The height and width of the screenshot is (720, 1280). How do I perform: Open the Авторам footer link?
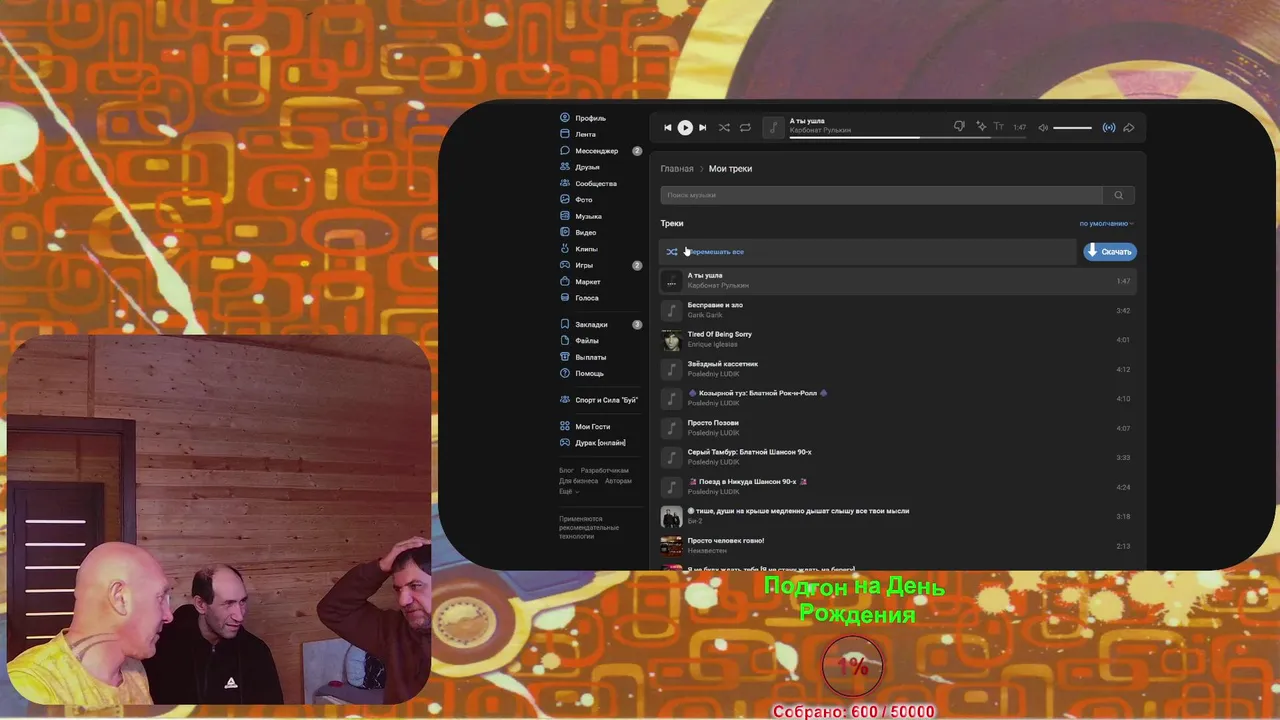618,481
